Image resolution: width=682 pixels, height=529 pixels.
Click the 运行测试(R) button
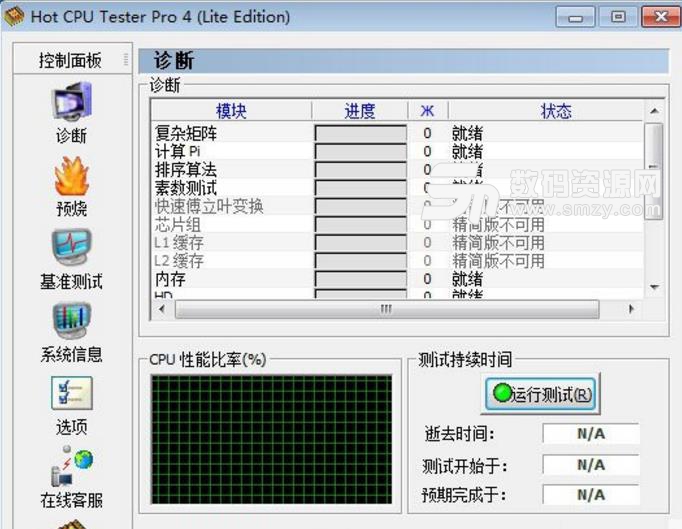point(541,394)
